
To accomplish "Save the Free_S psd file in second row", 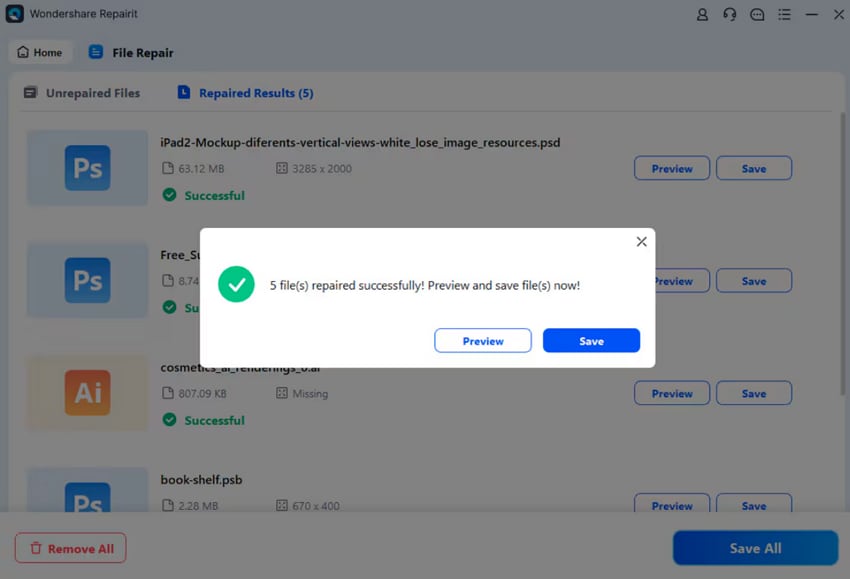I will point(754,281).
